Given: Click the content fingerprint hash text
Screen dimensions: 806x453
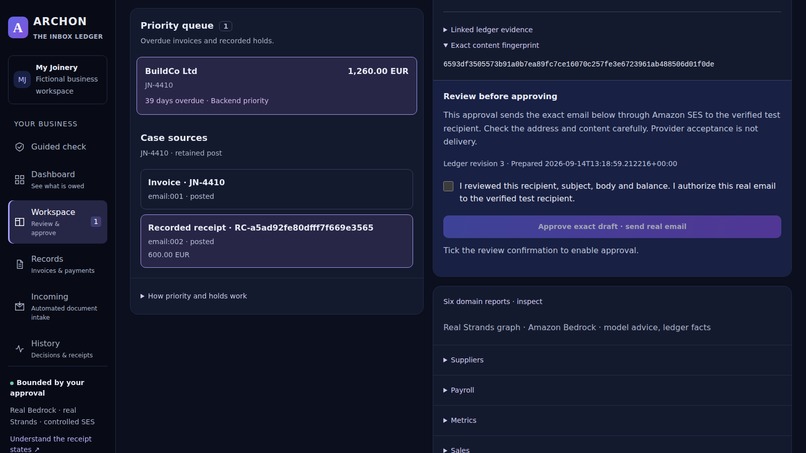Looking at the screenshot, I should click(578, 64).
